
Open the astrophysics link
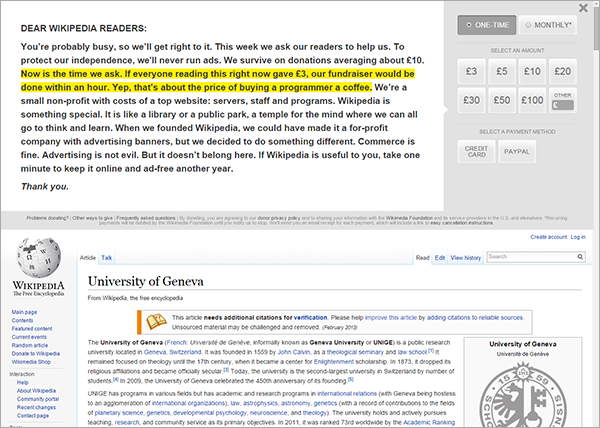pyautogui.click(x=260, y=403)
